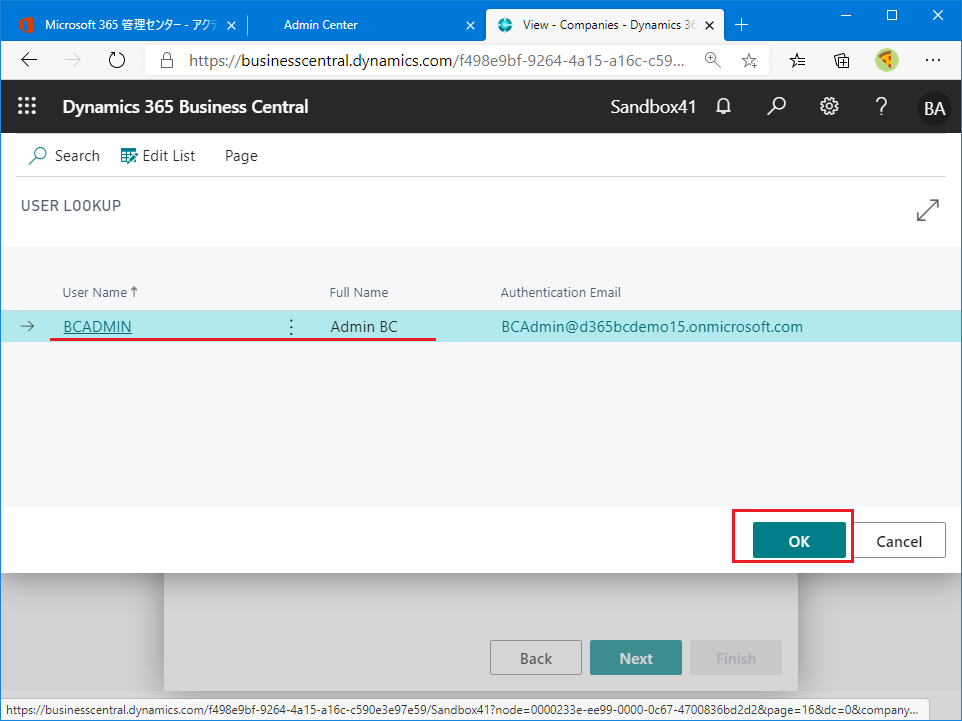Reload the page with the refresh icon
The width and height of the screenshot is (962, 721).
[117, 60]
